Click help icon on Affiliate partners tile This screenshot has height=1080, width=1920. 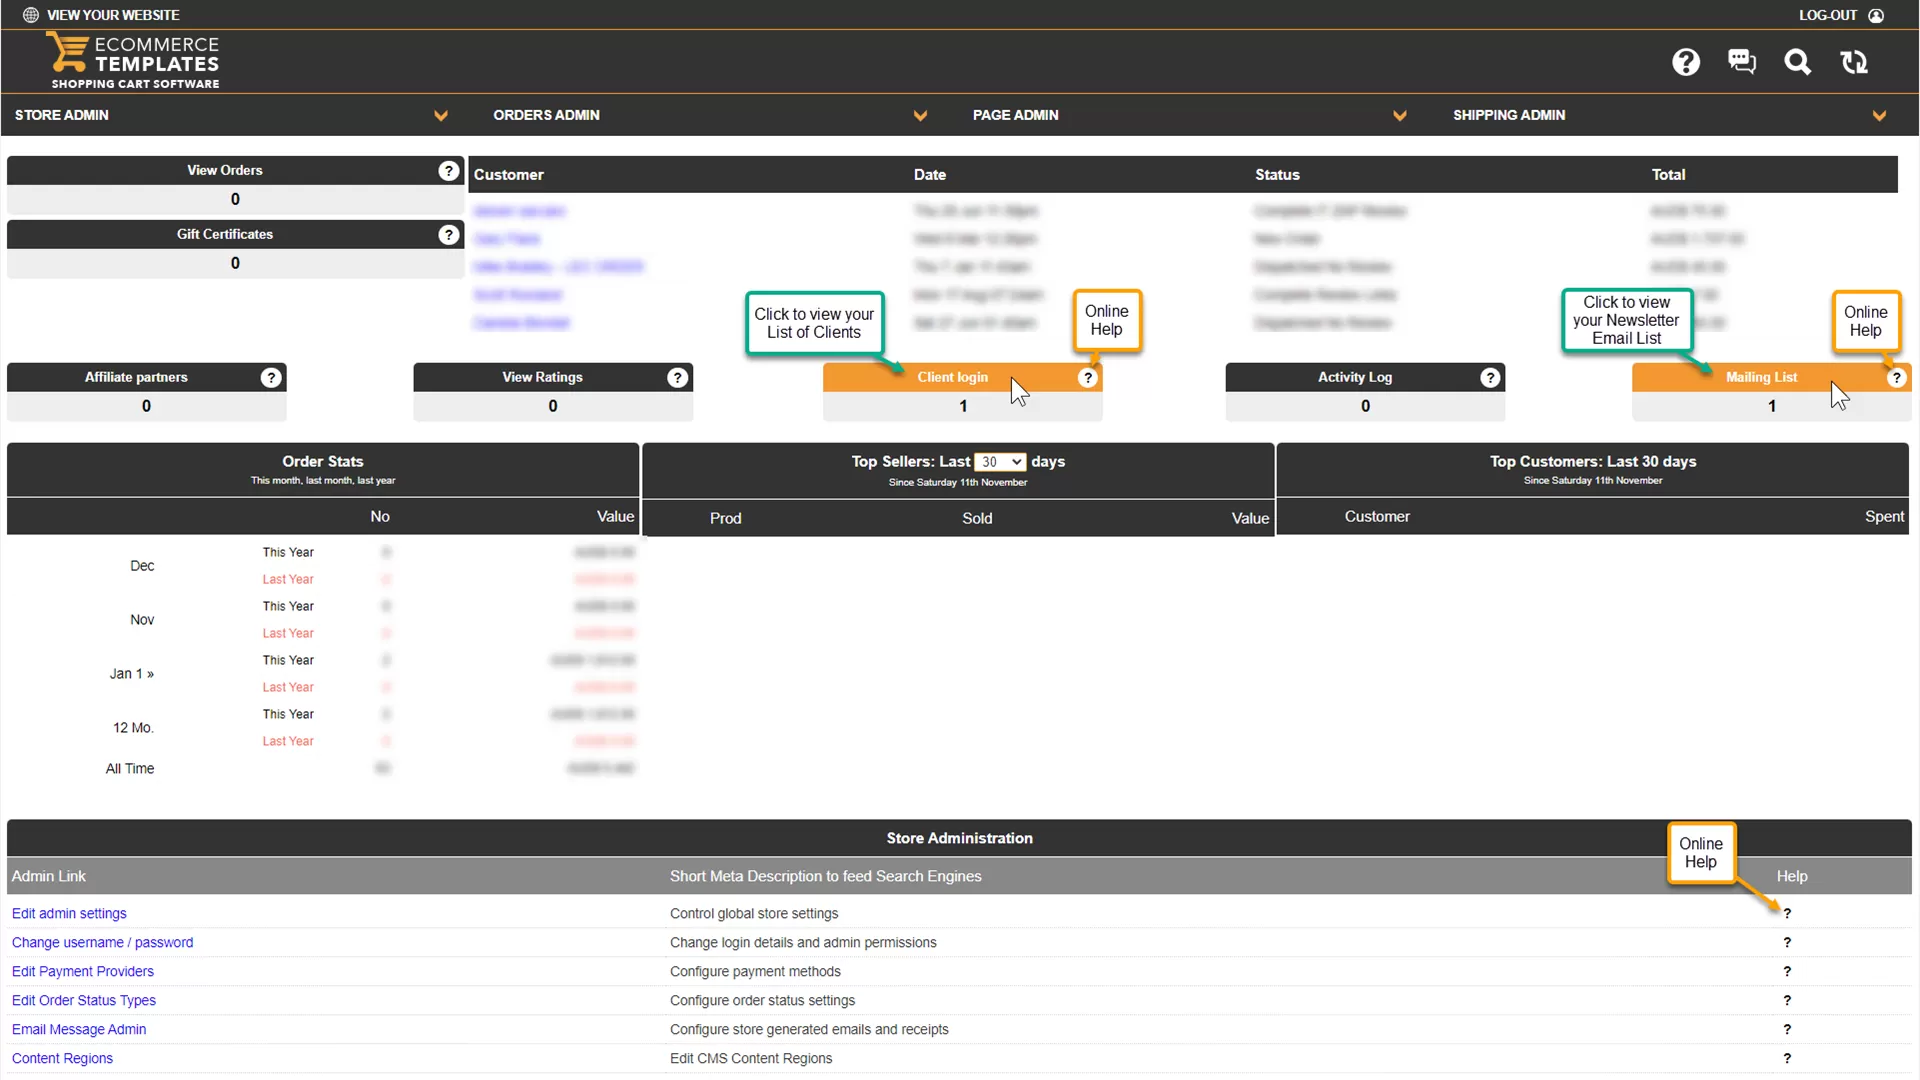pos(271,378)
